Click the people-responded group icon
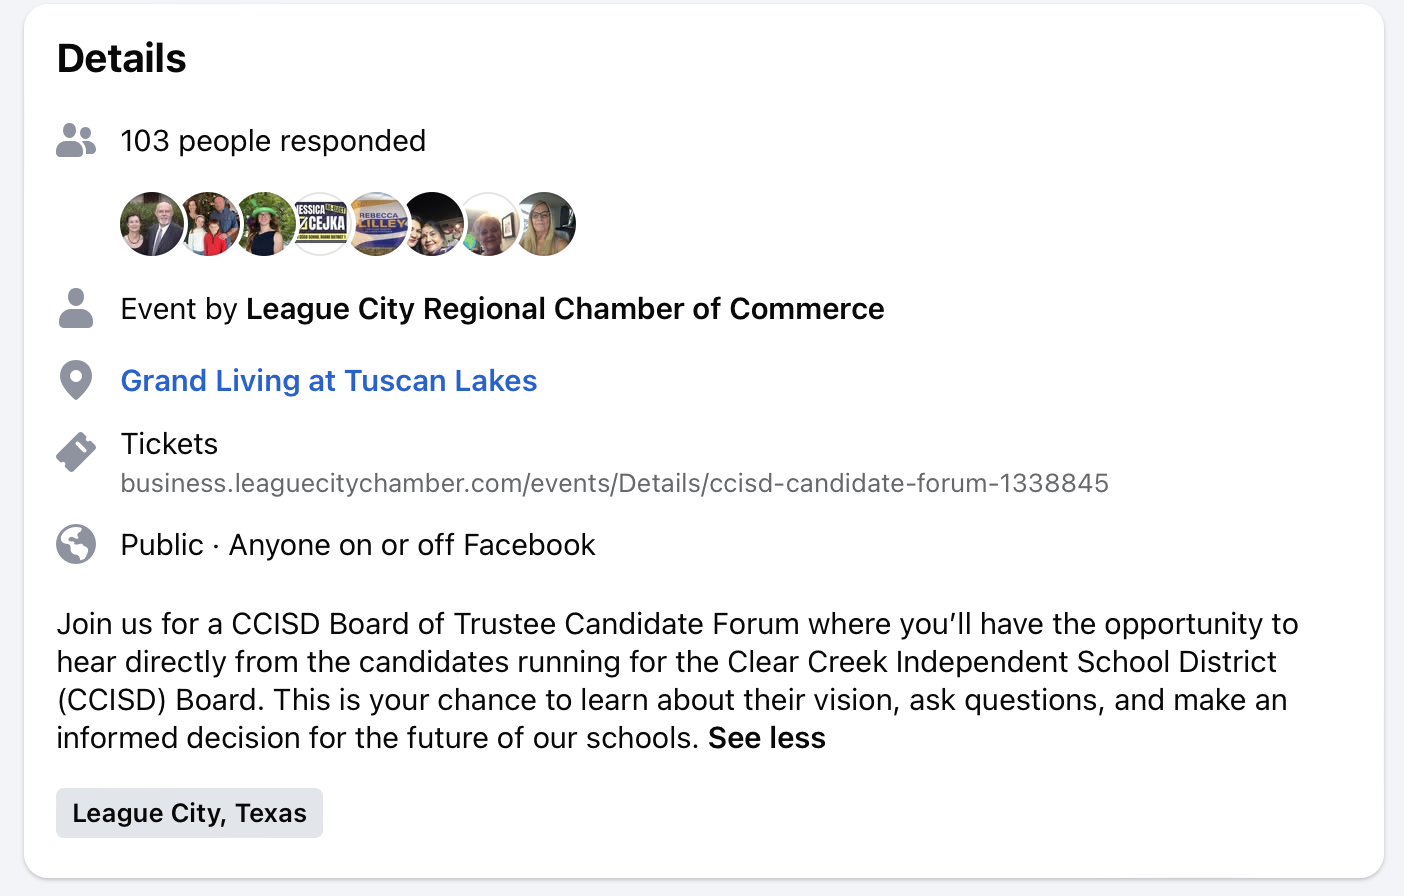Viewport: 1404px width, 896px height. coord(76,140)
